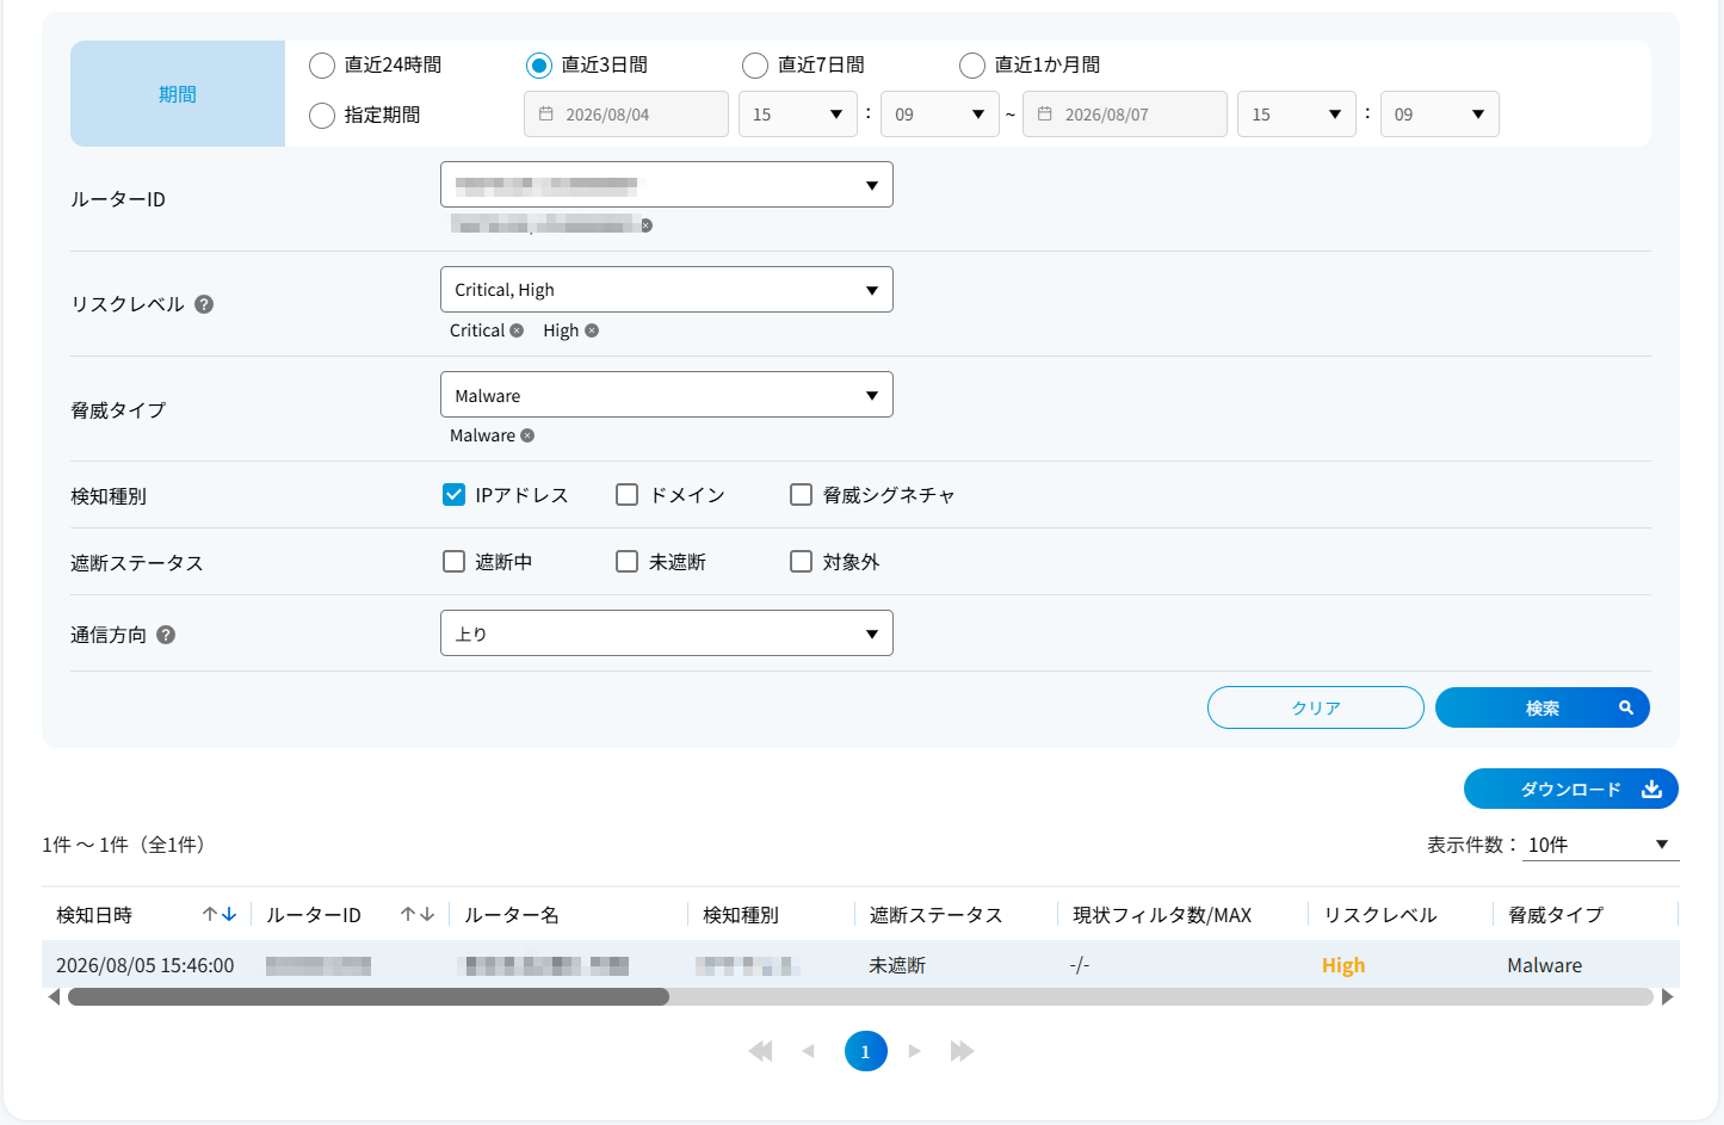The width and height of the screenshot is (1724, 1125).
Task: Remove the Critical risk level chip
Action: [517, 331]
